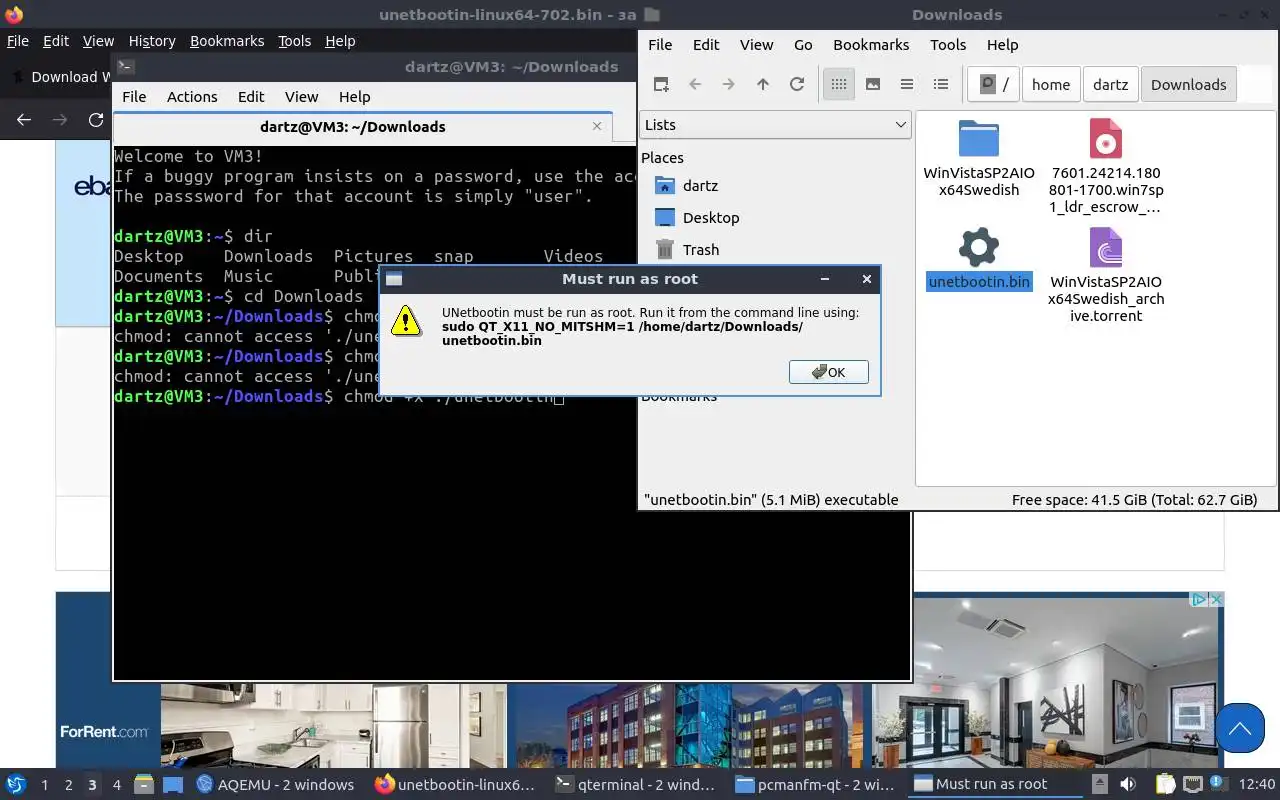Click the new tab icon in file manager
The height and width of the screenshot is (800, 1280).
(x=661, y=85)
